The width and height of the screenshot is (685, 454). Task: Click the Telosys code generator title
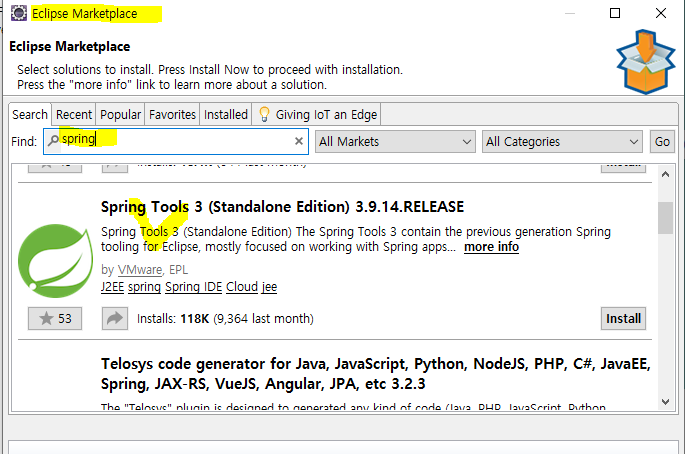coord(376,374)
